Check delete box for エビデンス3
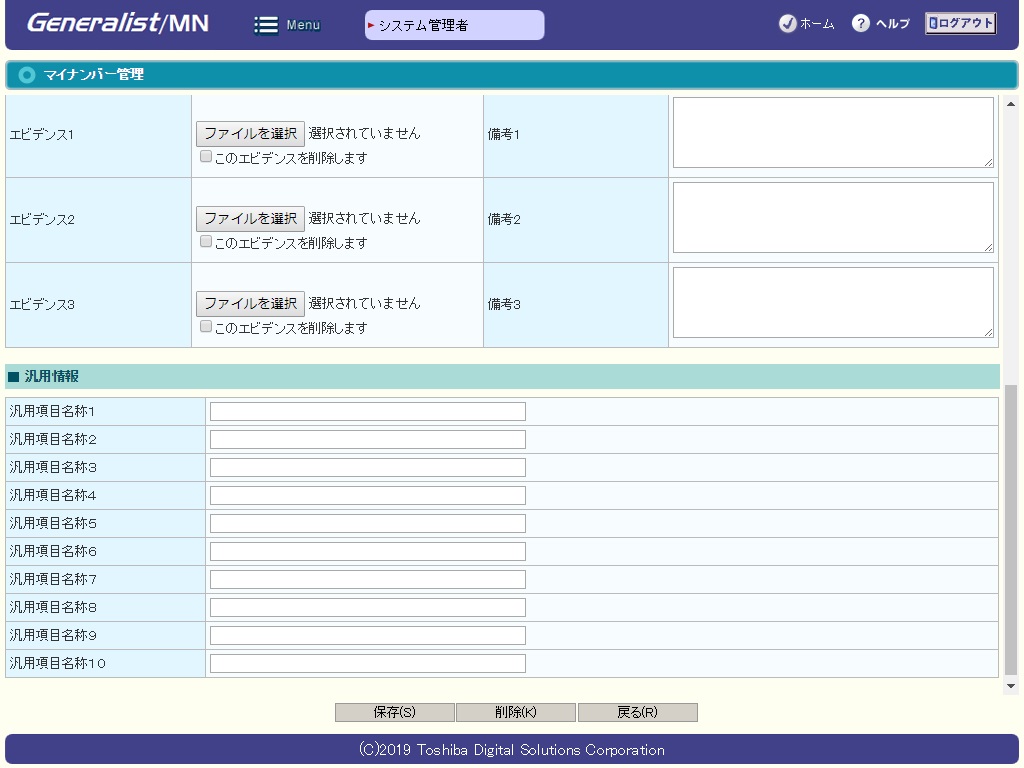1024x768 pixels. pos(206,327)
